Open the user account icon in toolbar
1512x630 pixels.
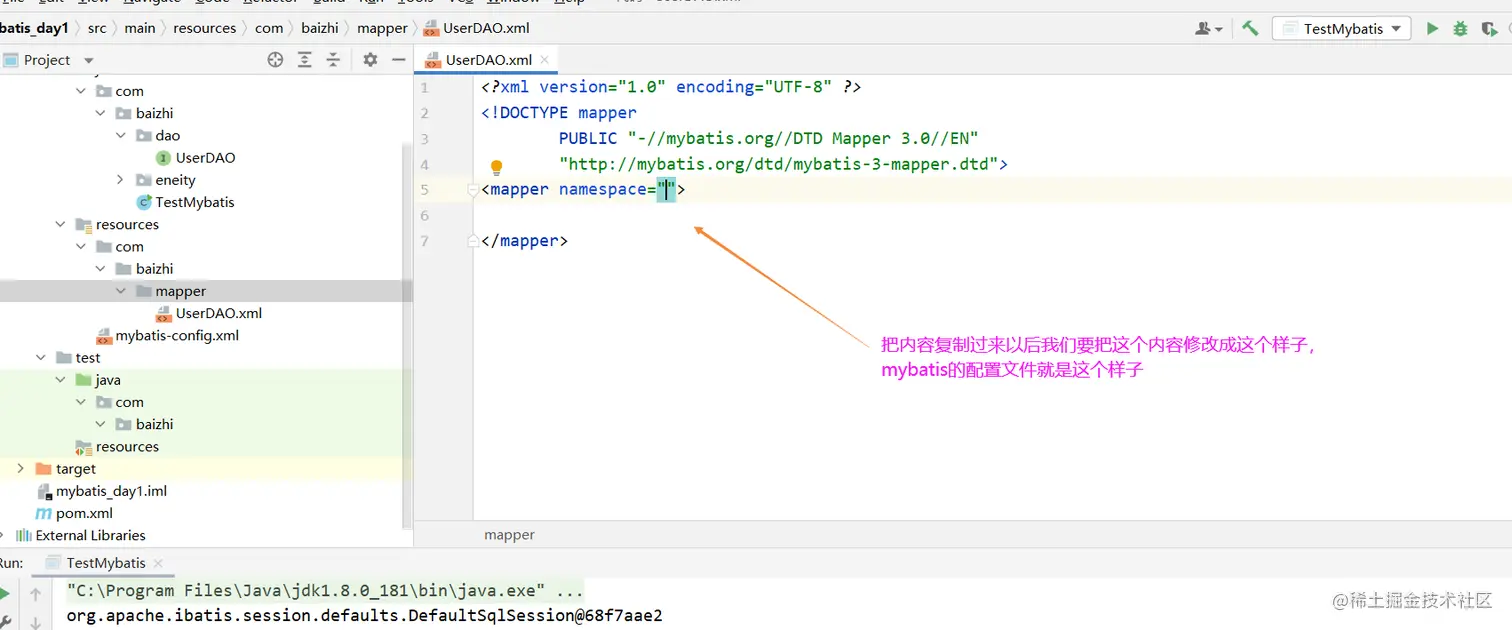click(1208, 29)
